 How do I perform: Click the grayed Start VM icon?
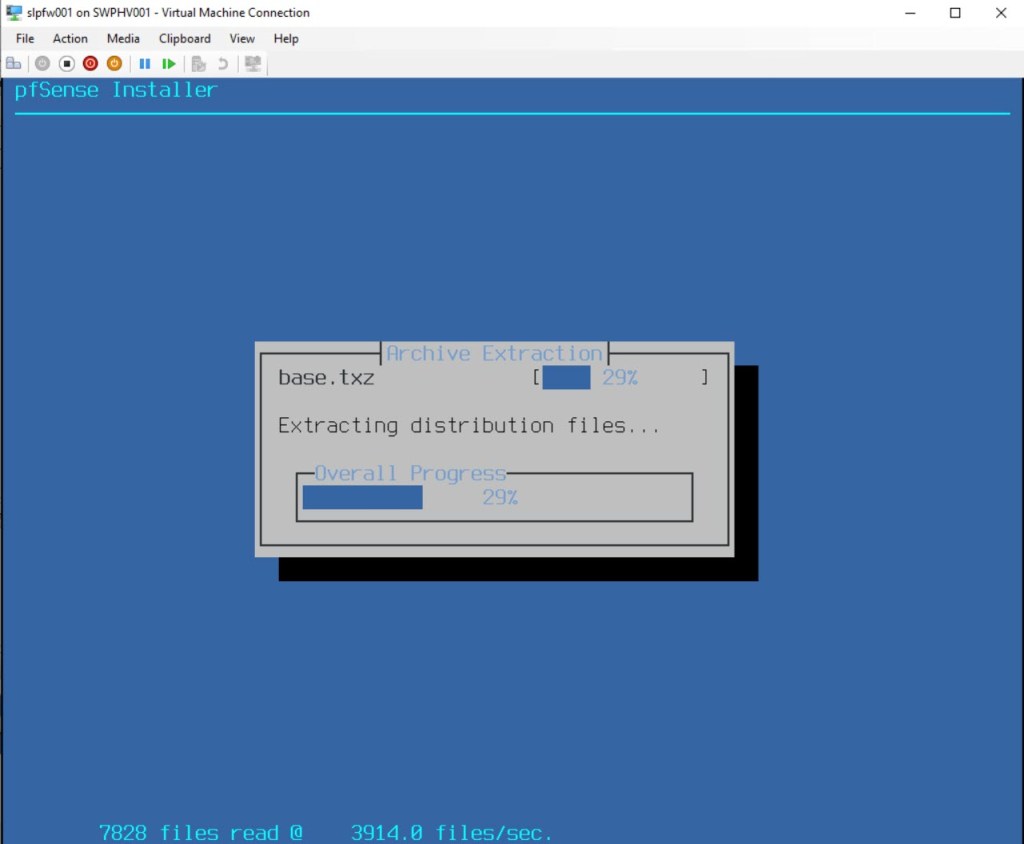(42, 63)
